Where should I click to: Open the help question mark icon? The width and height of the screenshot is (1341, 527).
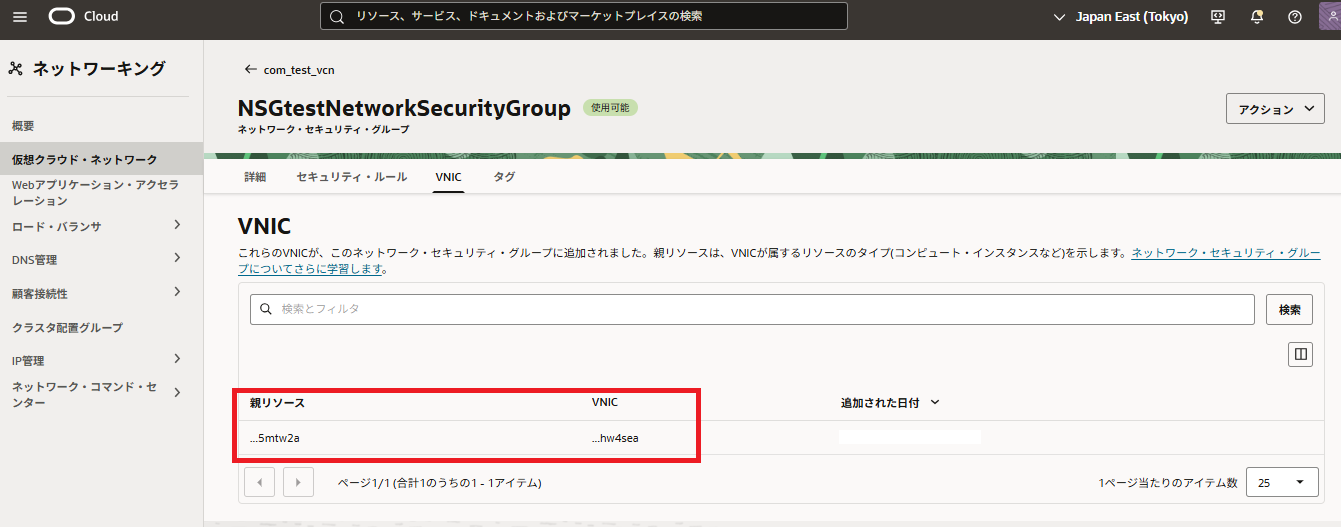(x=1295, y=17)
